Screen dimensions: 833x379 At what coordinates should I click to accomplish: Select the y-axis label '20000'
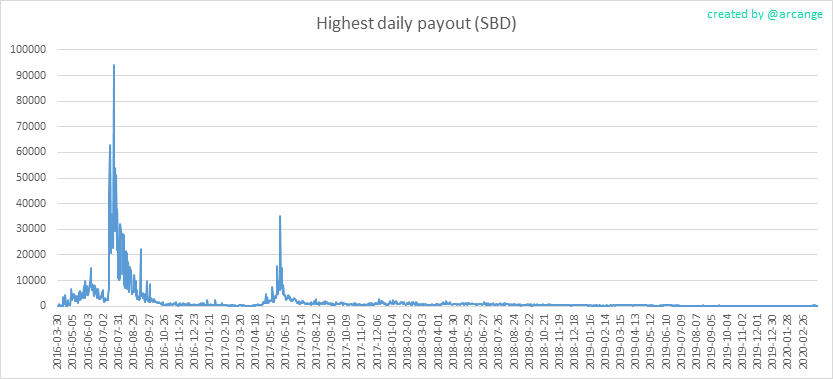click(x=32, y=255)
